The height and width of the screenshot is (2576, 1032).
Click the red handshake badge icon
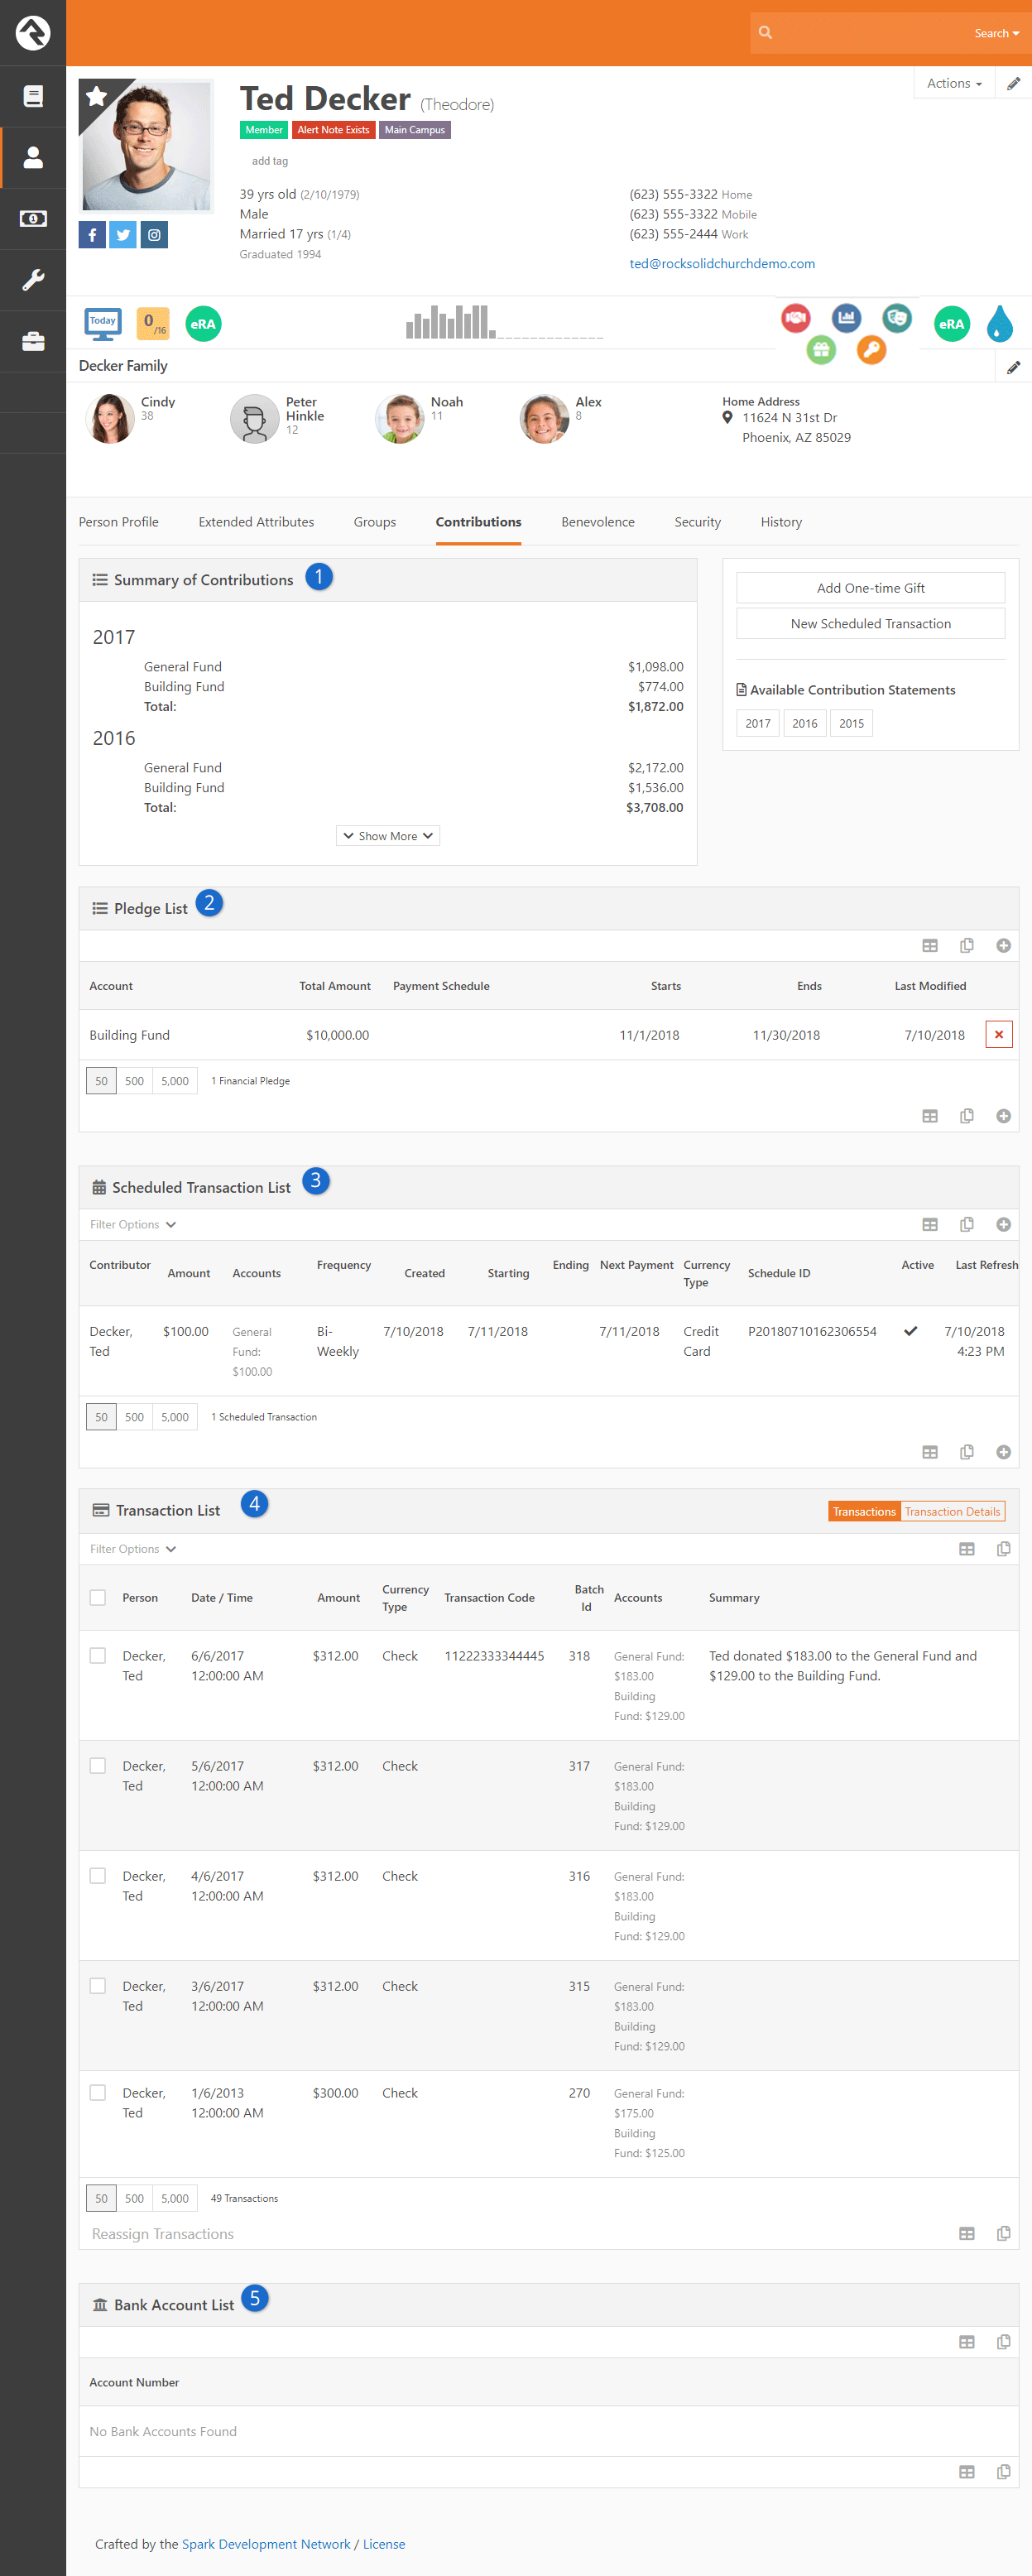(x=796, y=318)
